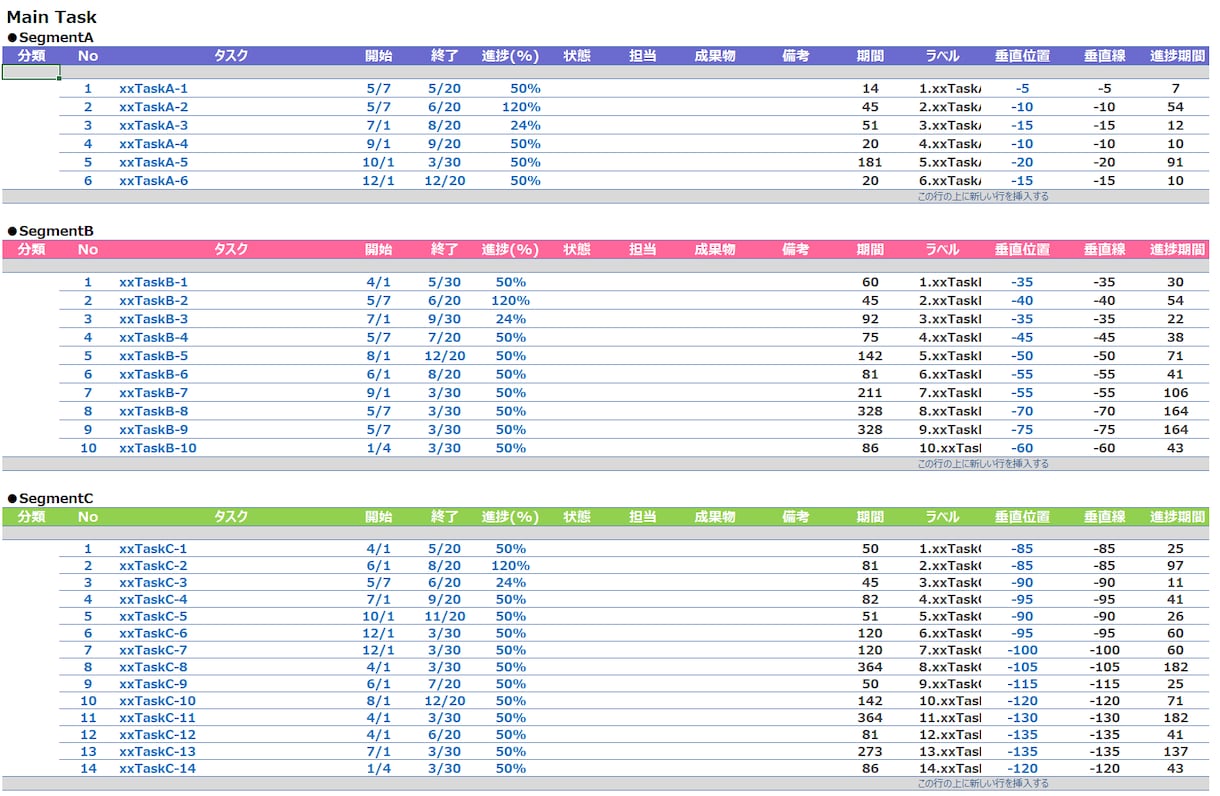This screenshot has height=796, width=1220.
Task: Click 進捗期間 value 91 in xxTaskA-5 row
Action: (1175, 162)
